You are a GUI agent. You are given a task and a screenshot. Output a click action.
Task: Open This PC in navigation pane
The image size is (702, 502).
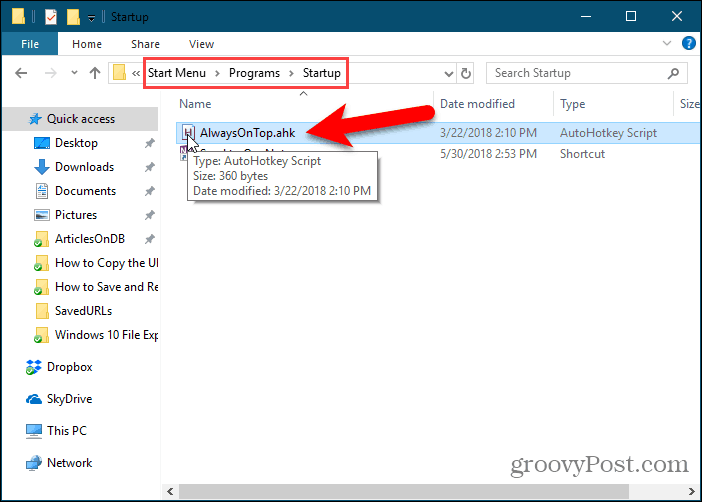[67, 431]
